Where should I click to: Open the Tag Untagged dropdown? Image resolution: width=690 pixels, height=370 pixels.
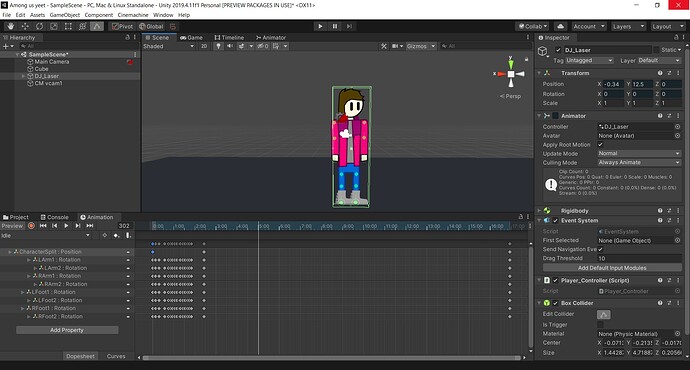click(x=589, y=60)
